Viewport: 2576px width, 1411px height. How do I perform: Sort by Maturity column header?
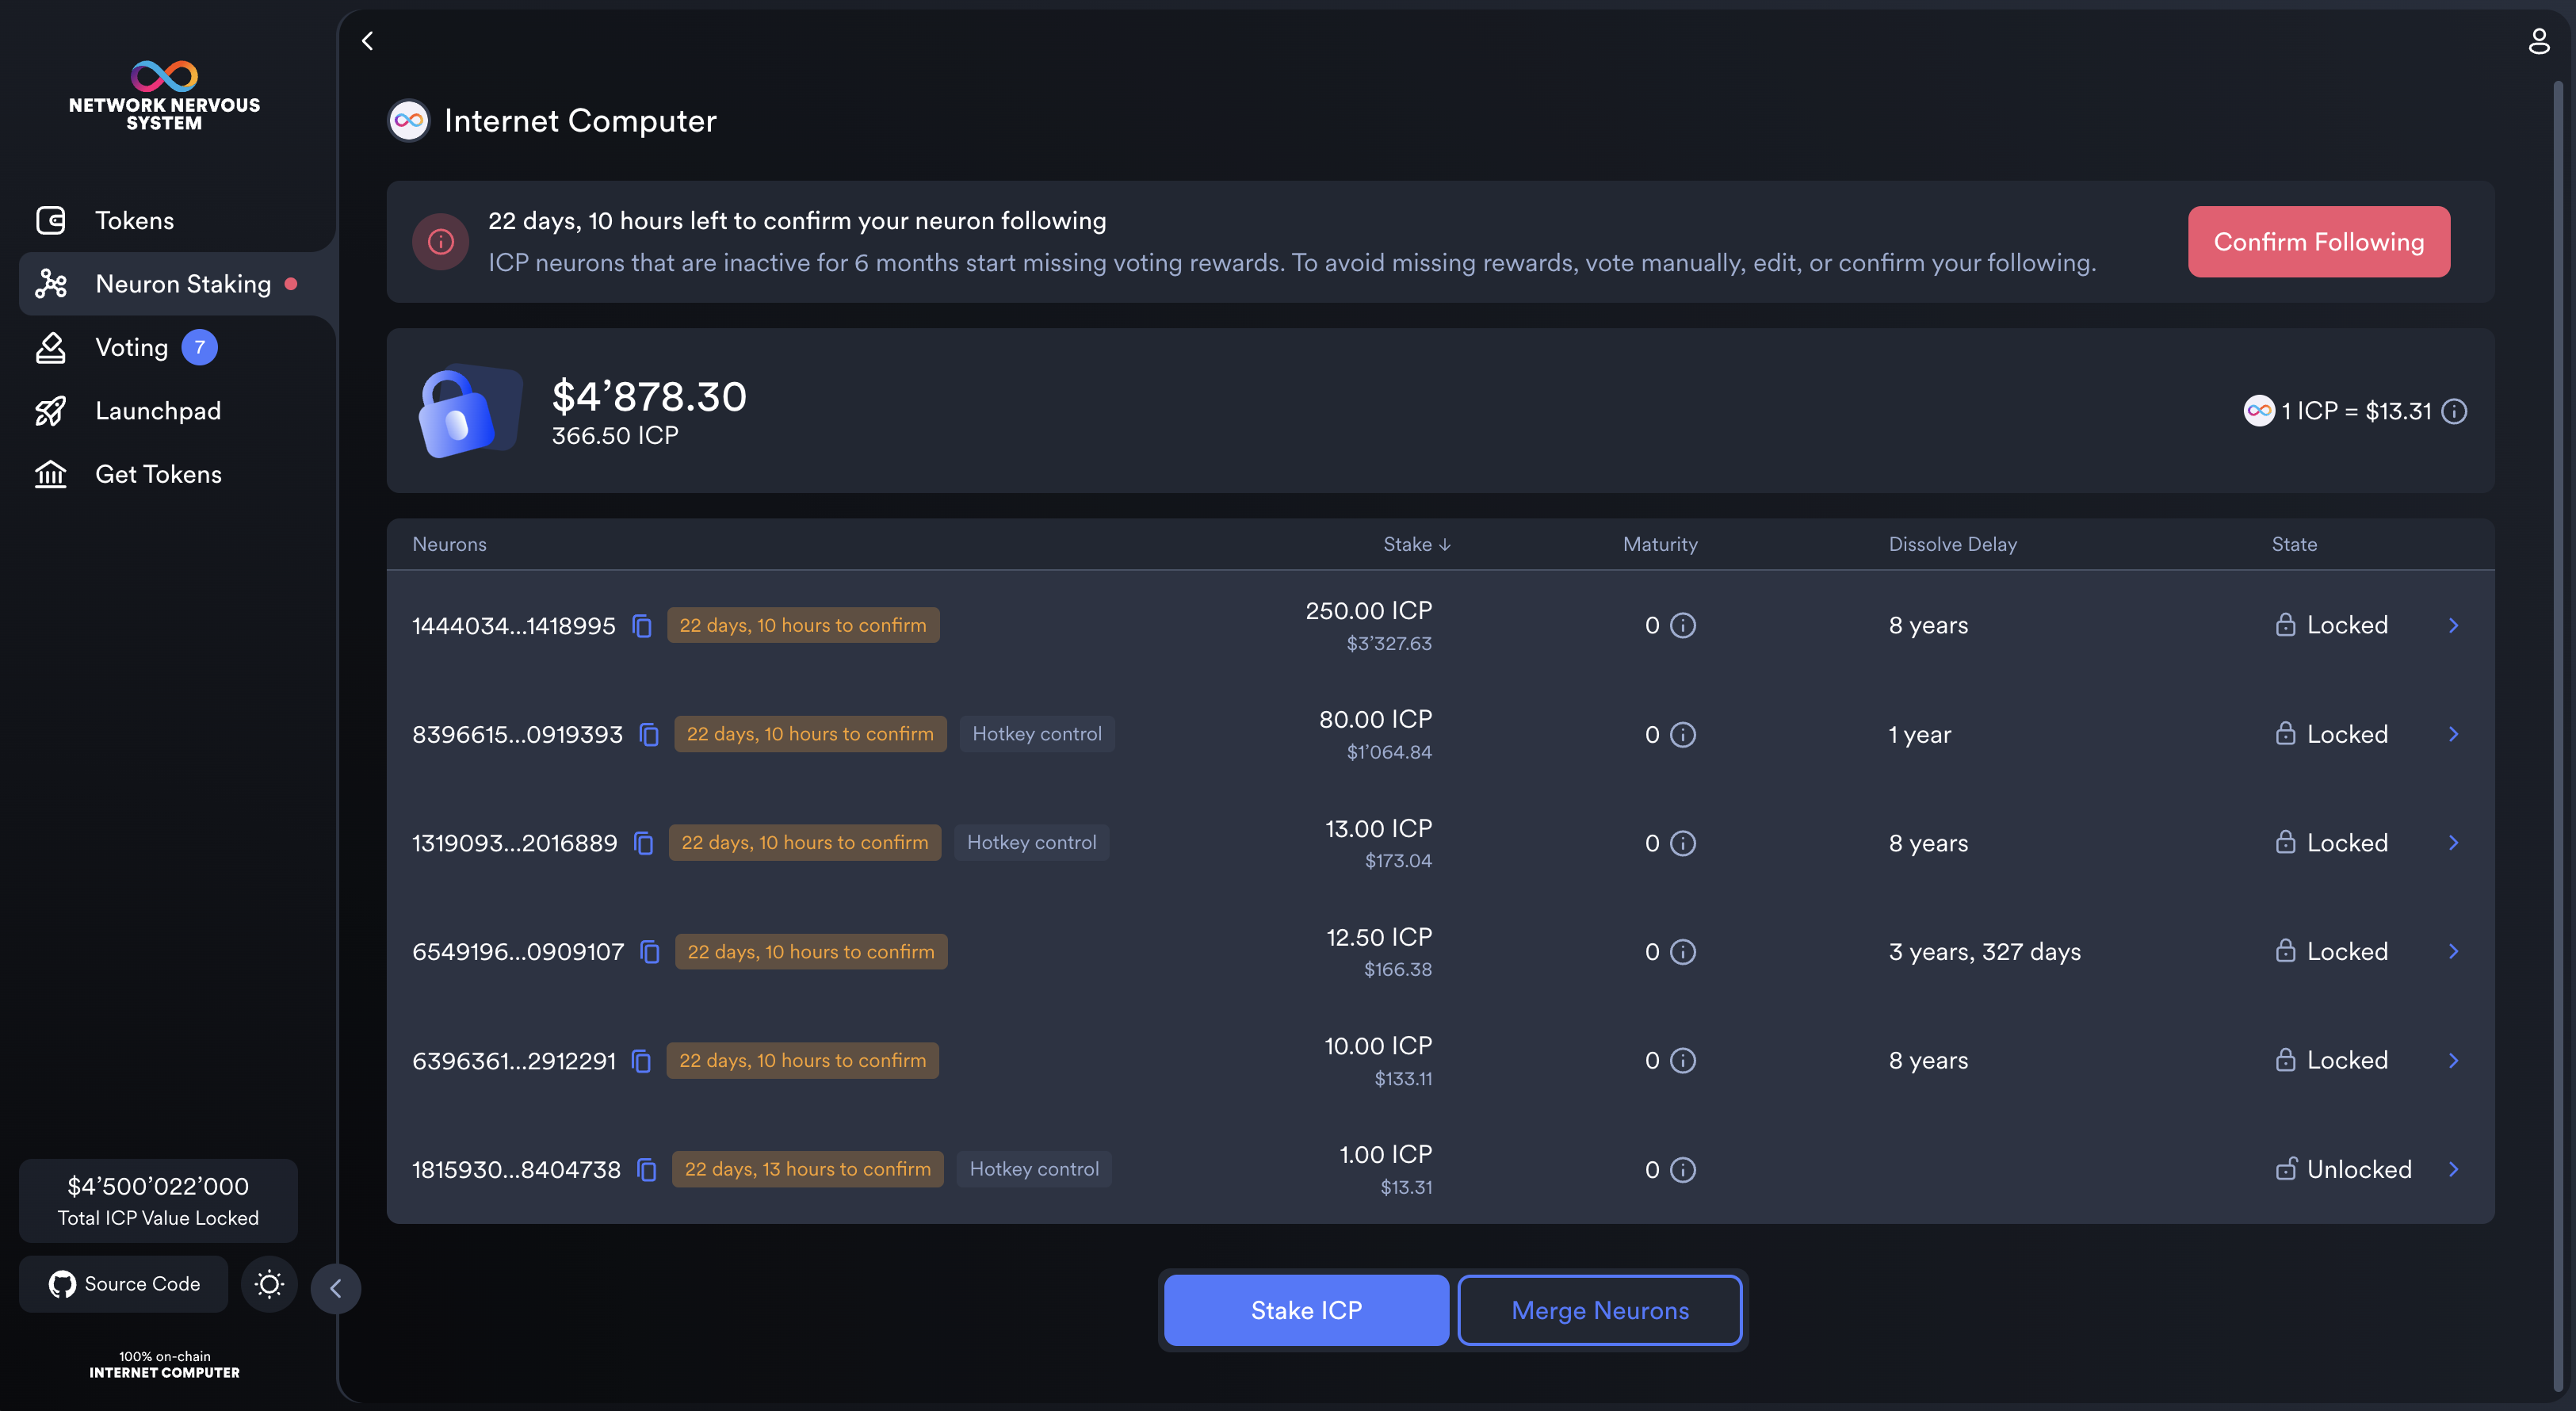tap(1660, 544)
